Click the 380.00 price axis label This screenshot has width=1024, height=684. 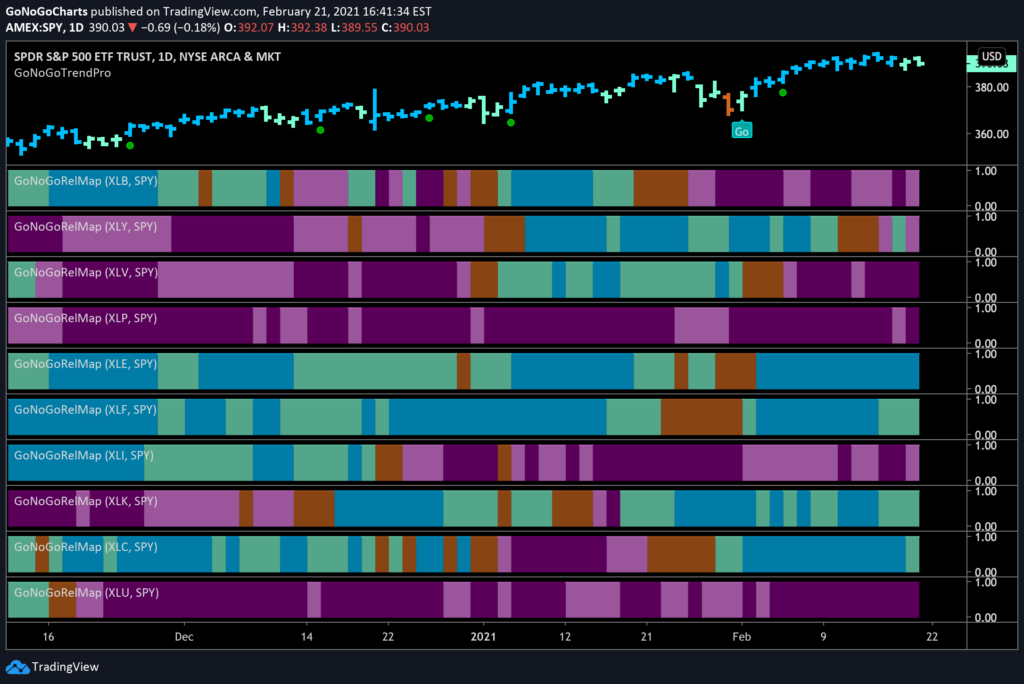pos(991,88)
